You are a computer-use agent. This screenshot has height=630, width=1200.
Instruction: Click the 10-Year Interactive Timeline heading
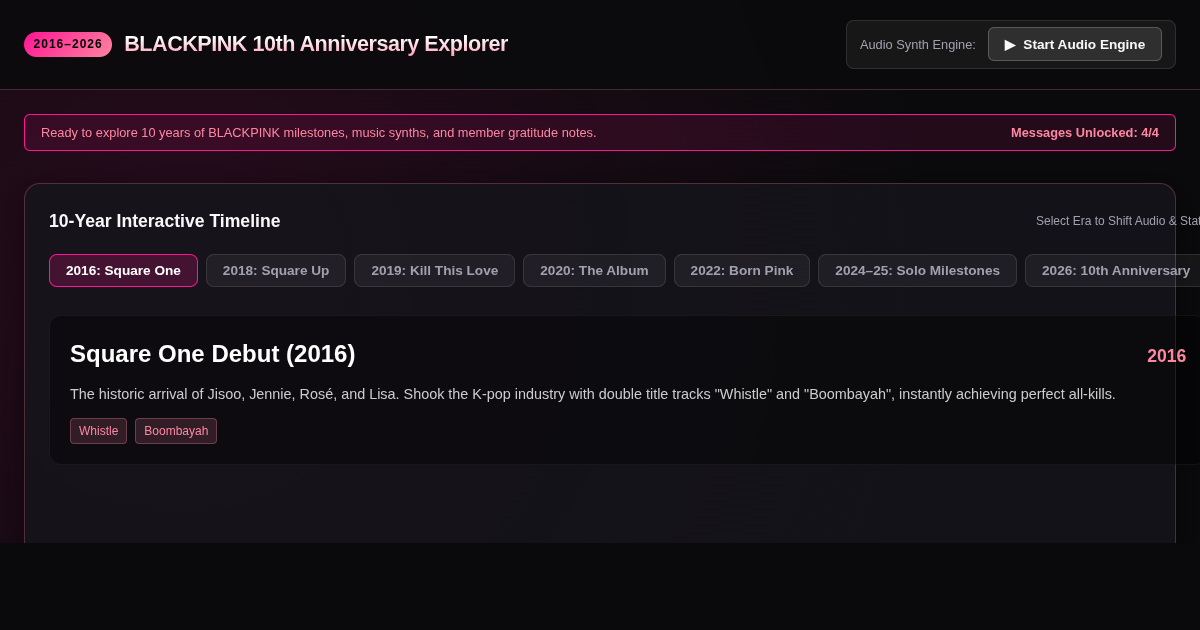coord(165,221)
